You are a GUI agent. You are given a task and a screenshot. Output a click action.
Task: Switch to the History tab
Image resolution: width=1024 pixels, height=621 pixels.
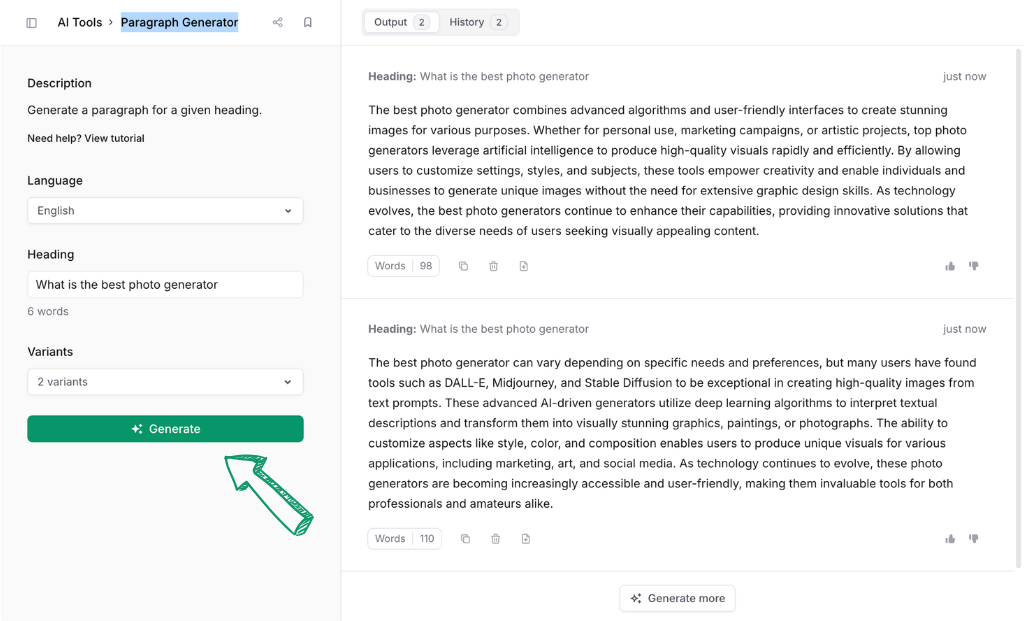[477, 22]
